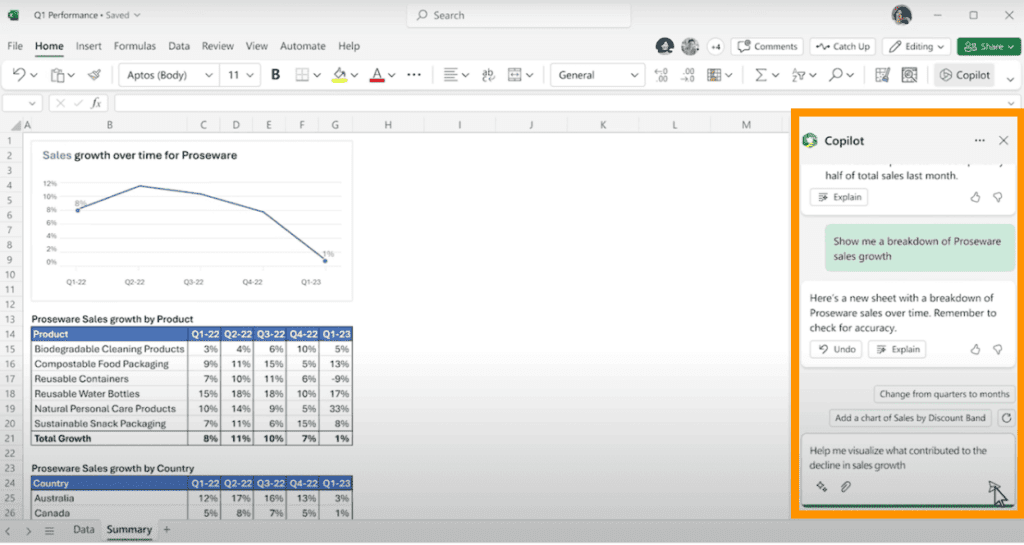
Task: Click the Catch Up button
Action: 843,46
